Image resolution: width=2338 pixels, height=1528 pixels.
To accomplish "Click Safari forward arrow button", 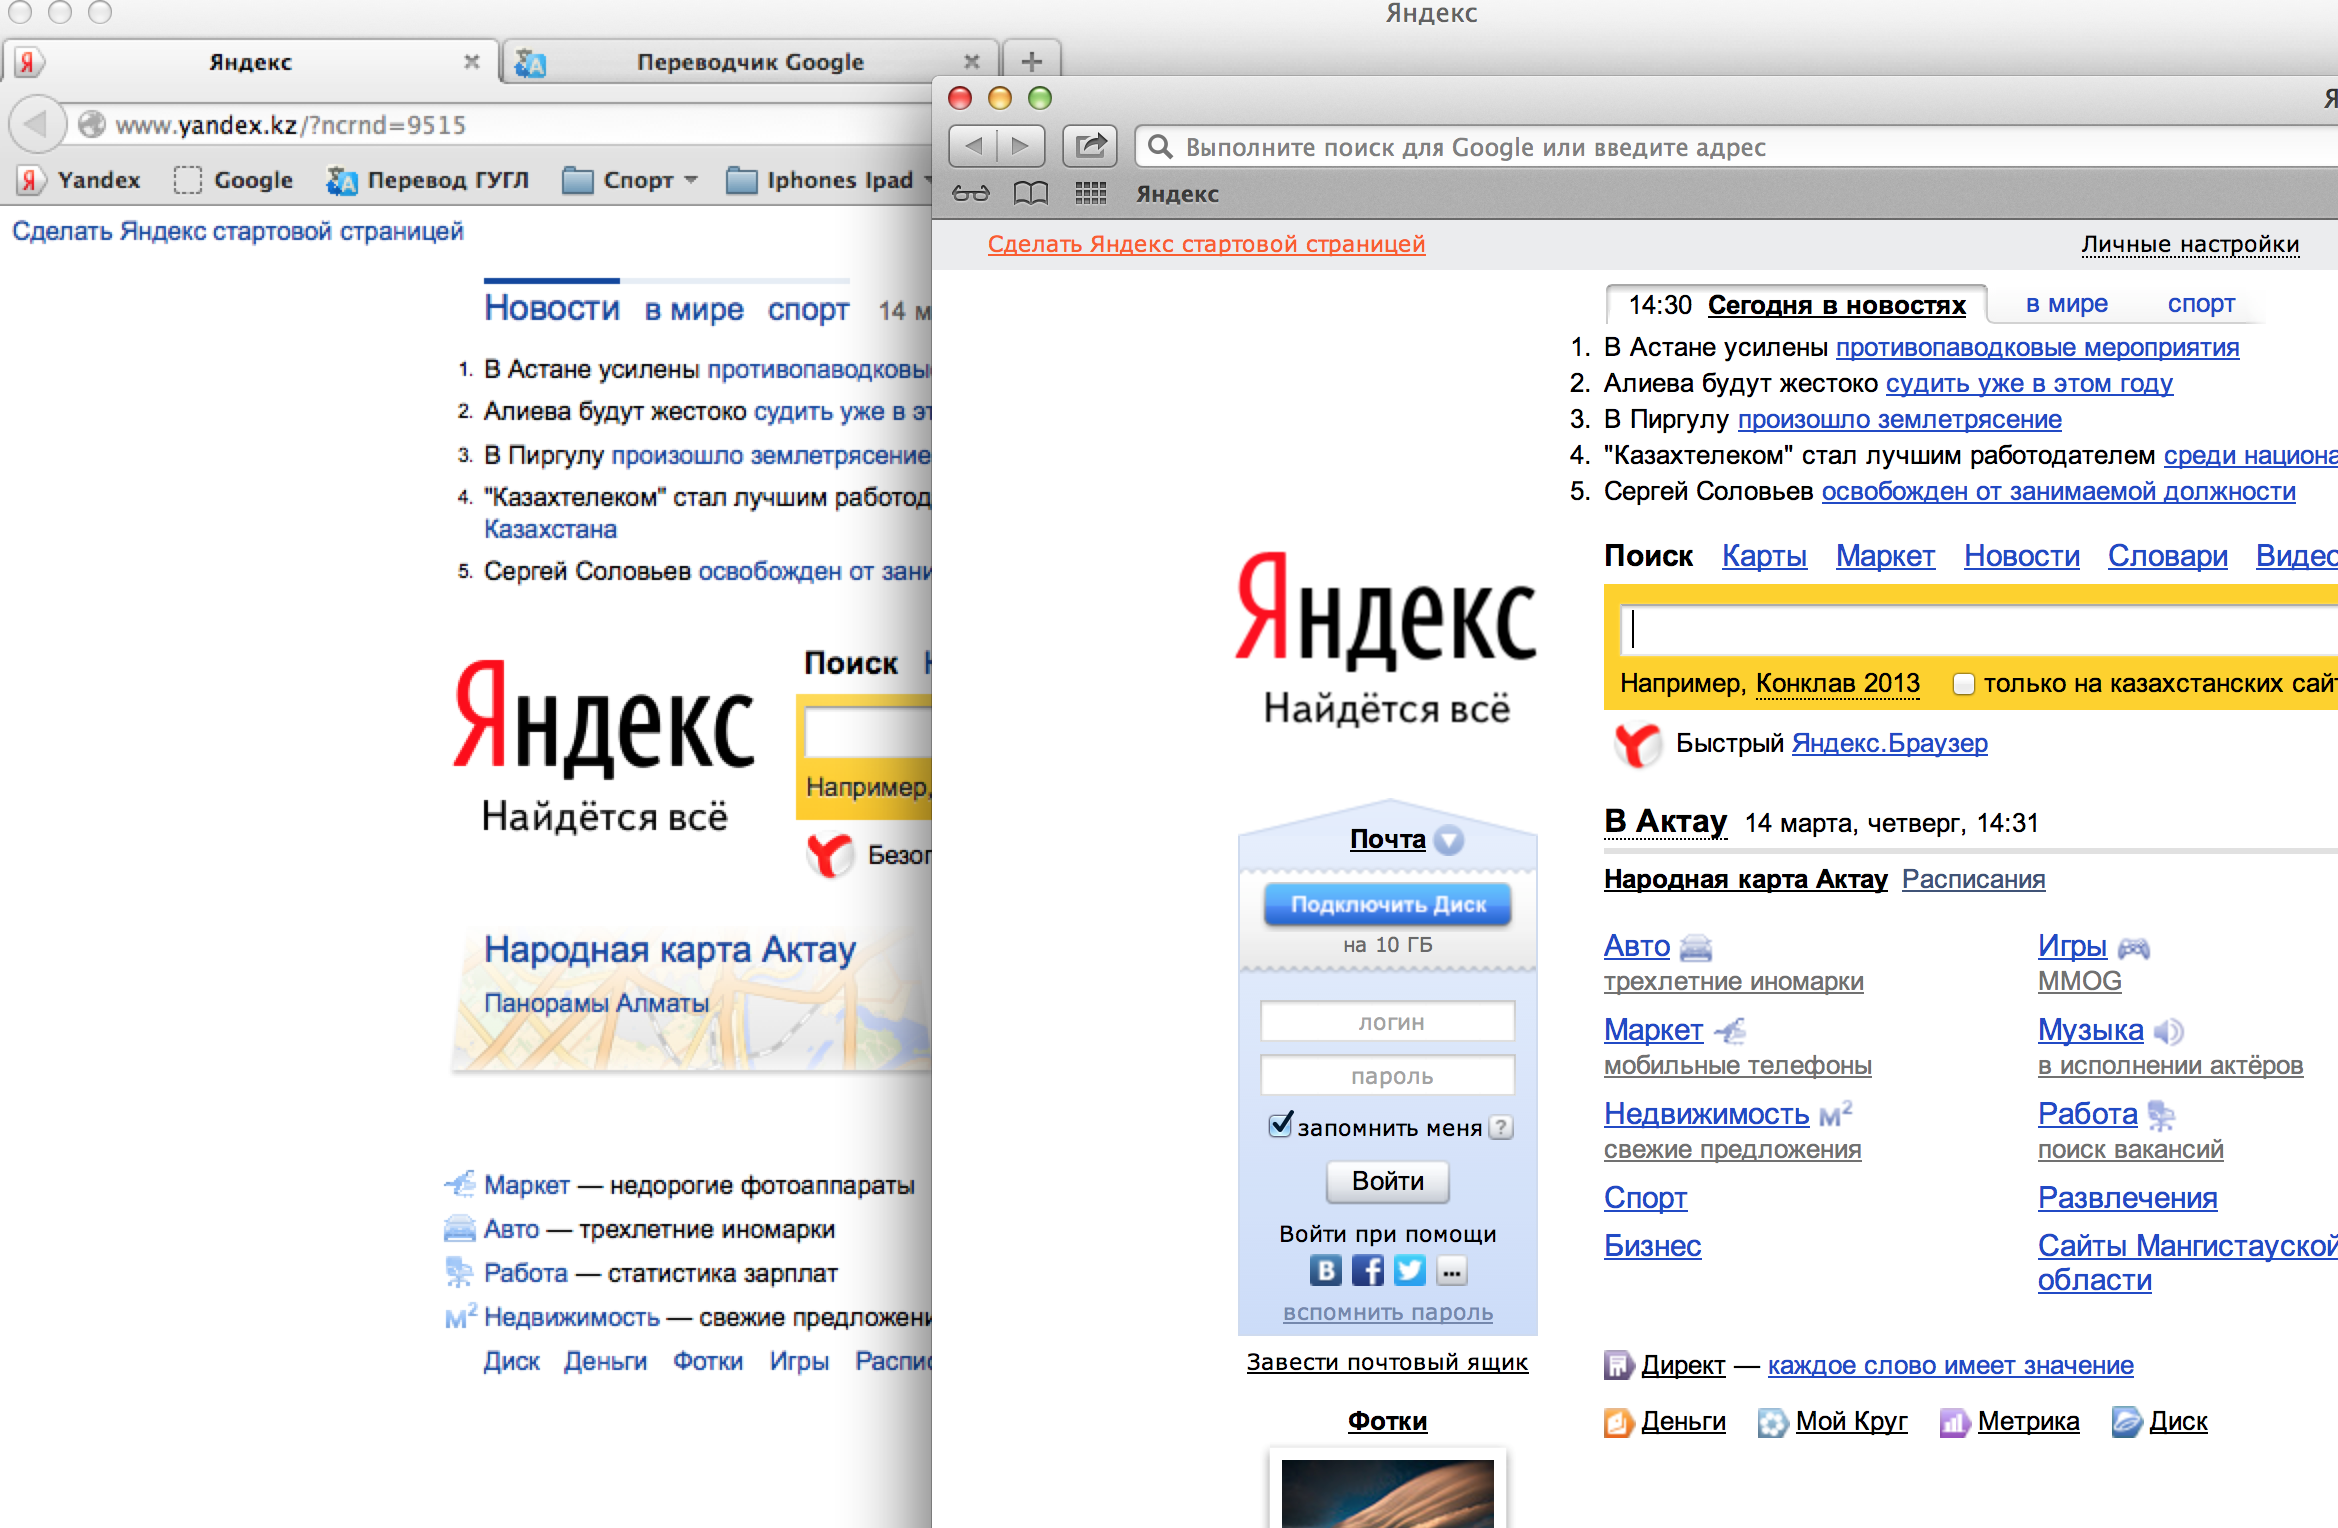I will click(x=1021, y=147).
